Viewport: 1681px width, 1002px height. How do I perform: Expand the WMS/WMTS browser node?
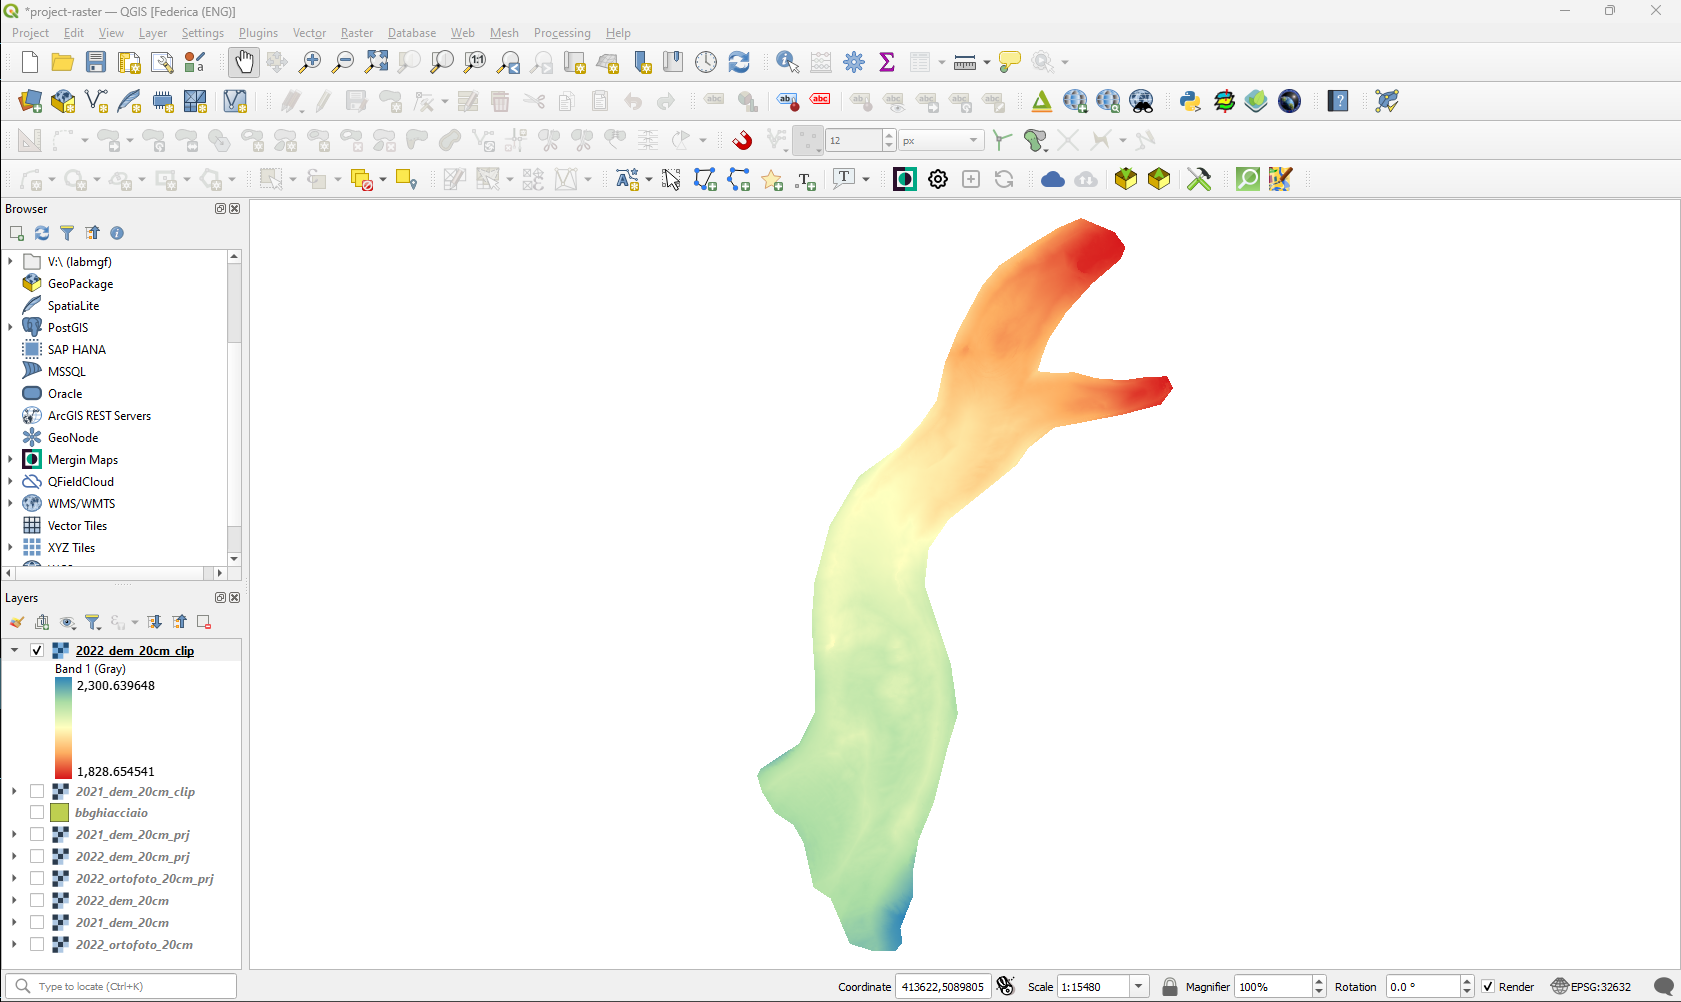click(x=11, y=503)
